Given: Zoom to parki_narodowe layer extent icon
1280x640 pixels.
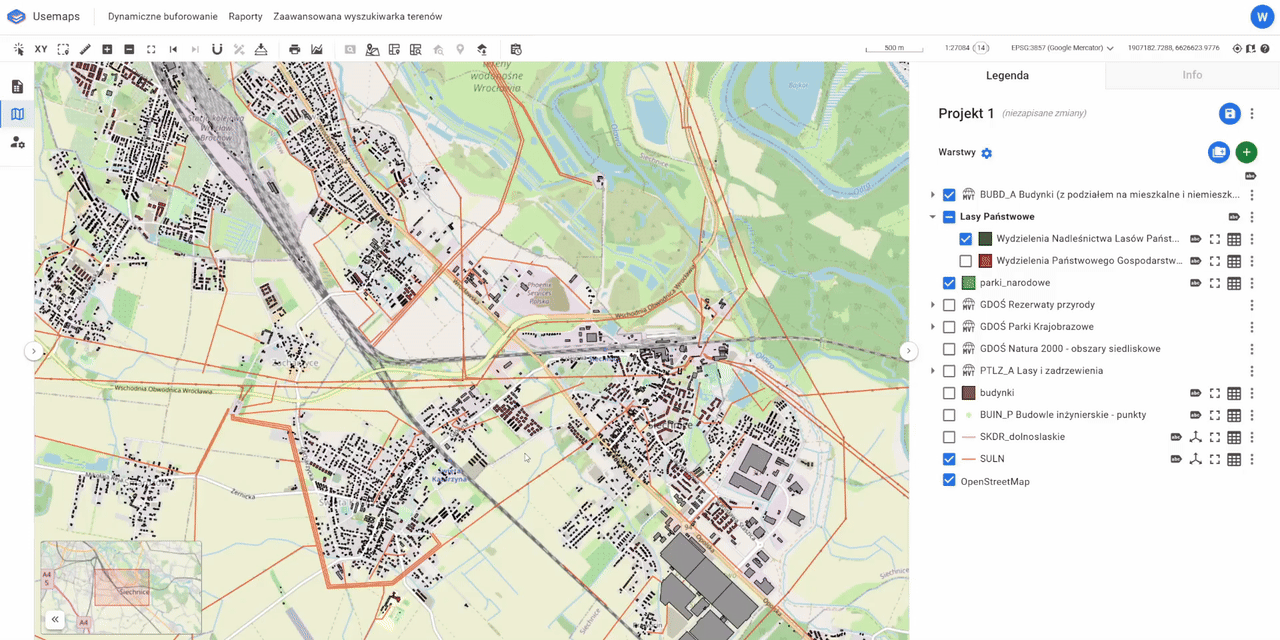Looking at the screenshot, I should (1215, 283).
